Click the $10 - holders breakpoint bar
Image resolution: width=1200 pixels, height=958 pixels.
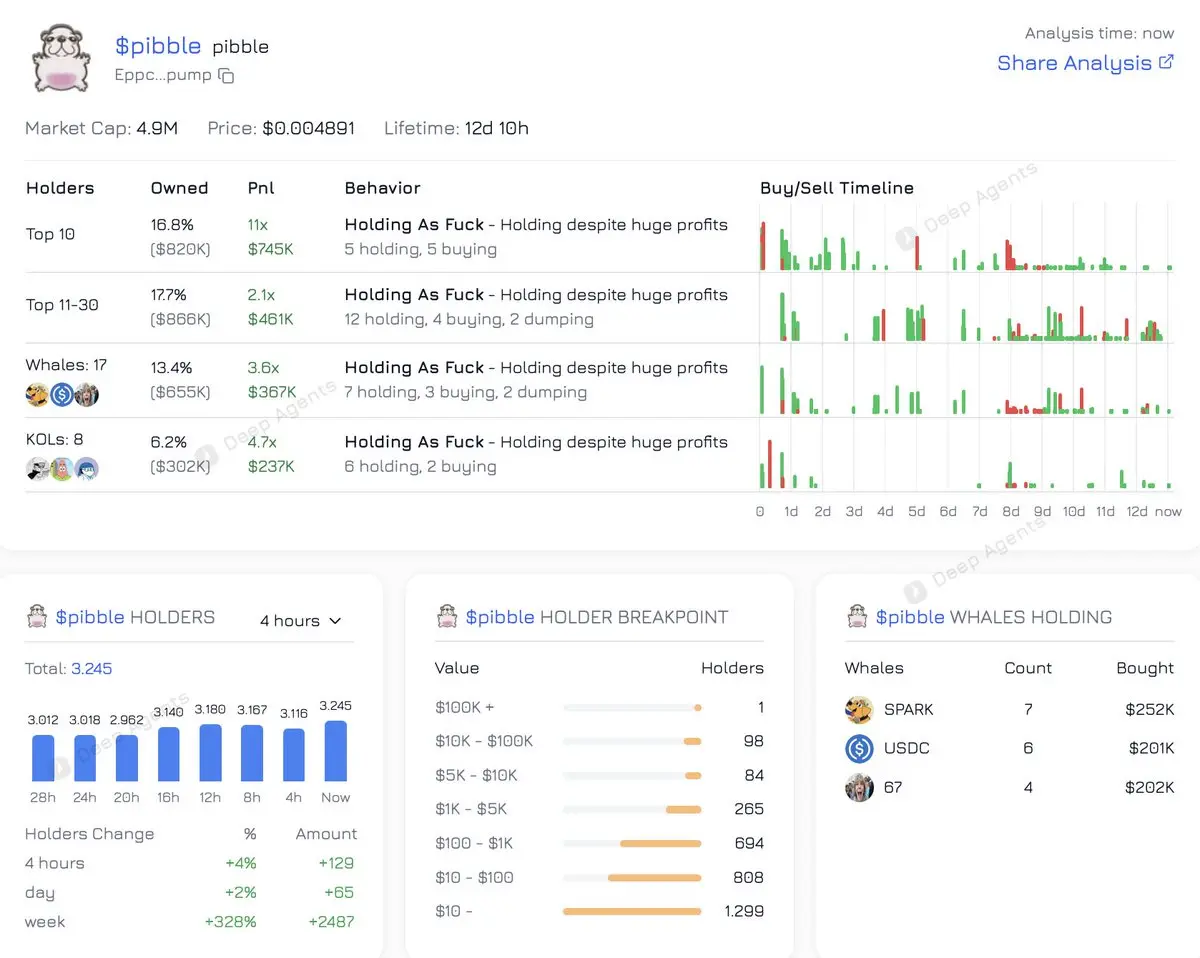[632, 912]
